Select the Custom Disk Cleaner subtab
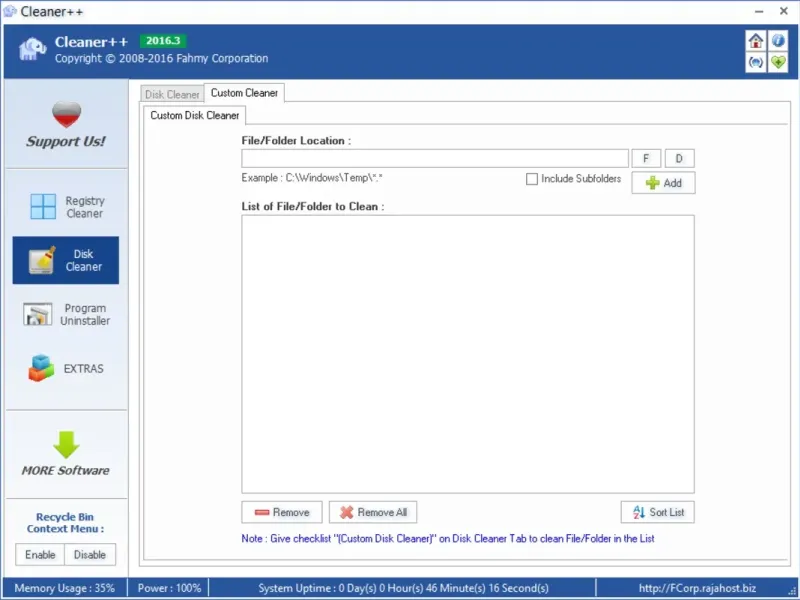 [x=194, y=115]
